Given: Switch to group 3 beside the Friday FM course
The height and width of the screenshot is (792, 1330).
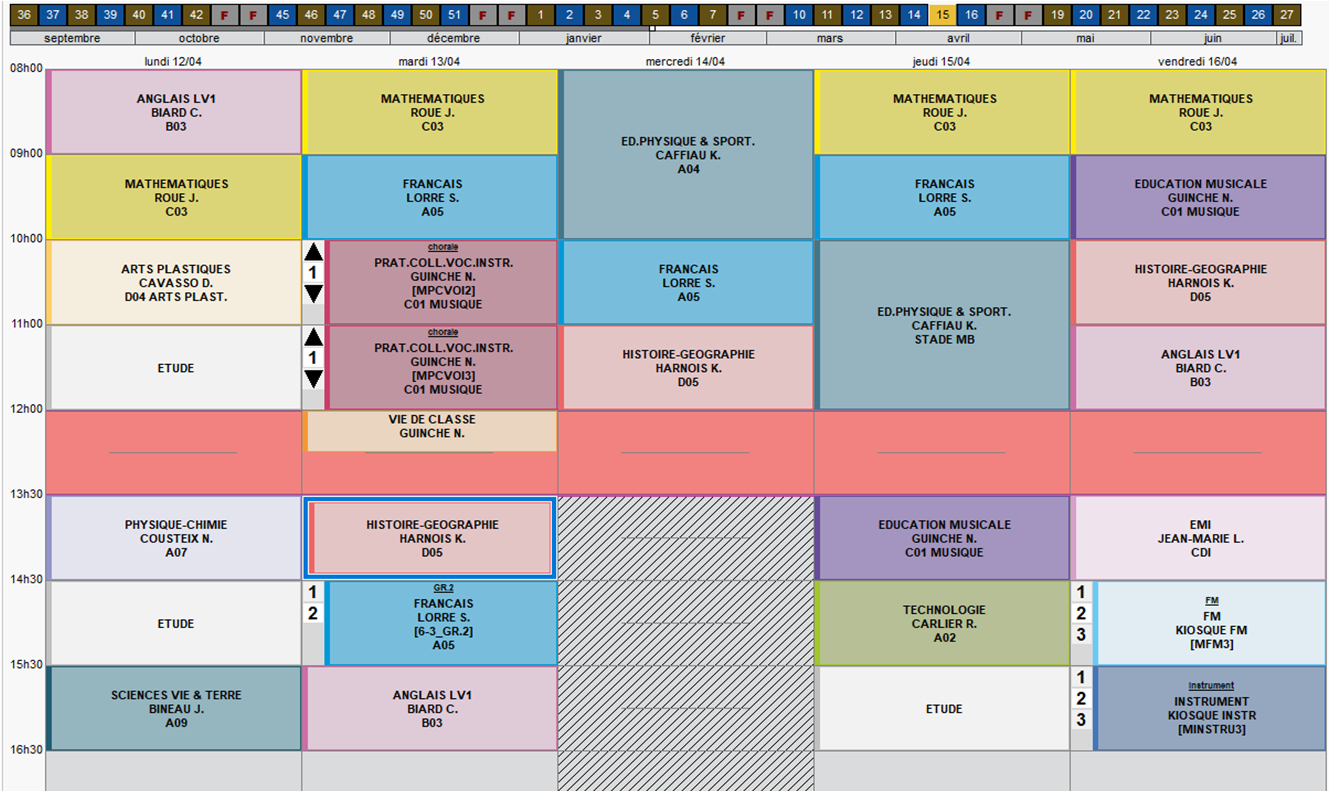Looking at the screenshot, I should pyautogui.click(x=1081, y=635).
